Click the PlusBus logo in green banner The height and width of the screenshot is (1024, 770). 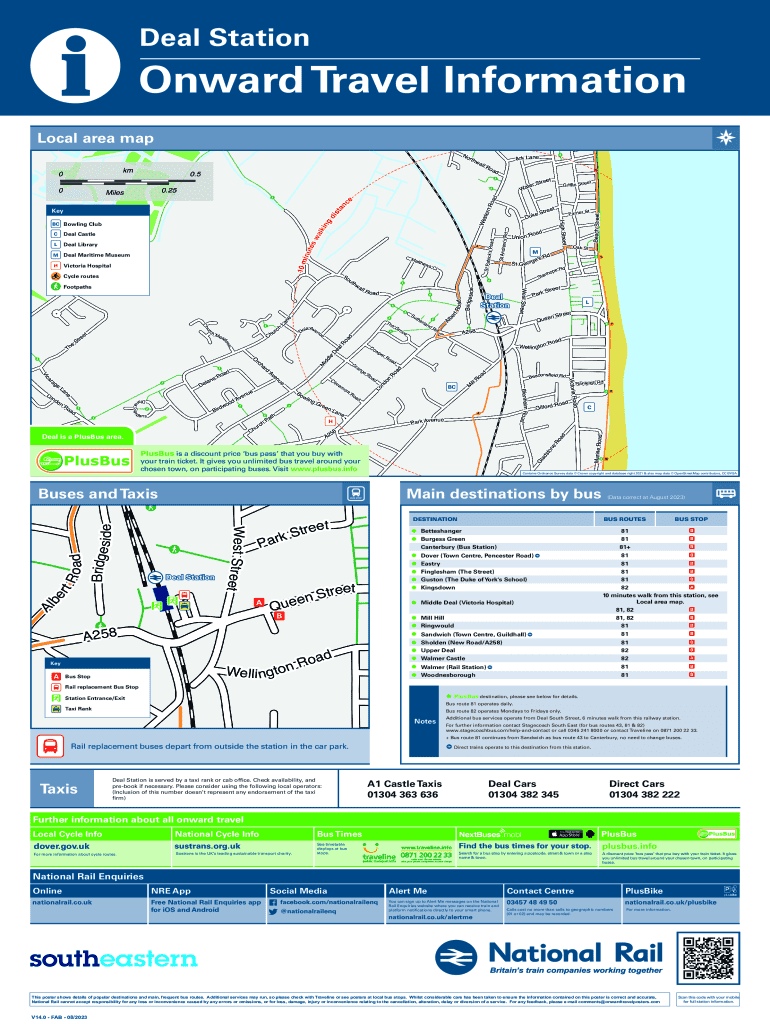click(x=84, y=461)
